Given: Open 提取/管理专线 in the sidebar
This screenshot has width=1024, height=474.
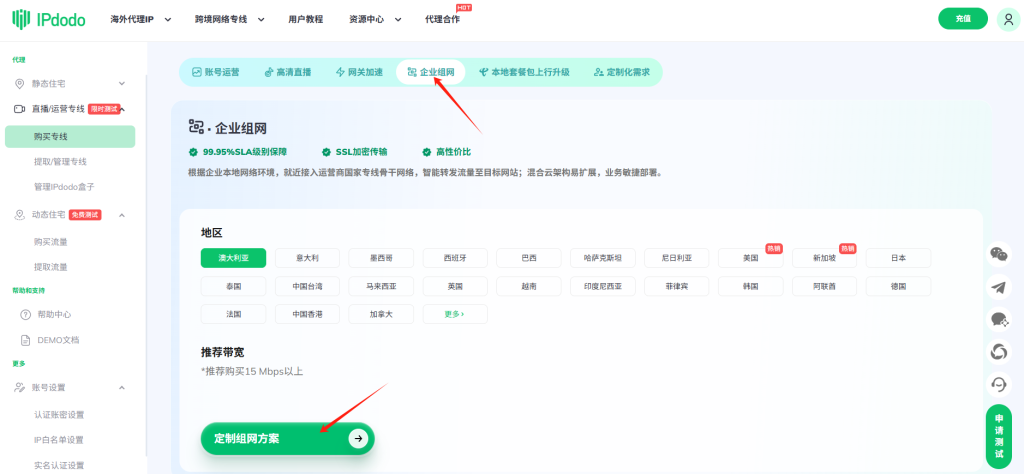Looking at the screenshot, I should tap(60, 161).
